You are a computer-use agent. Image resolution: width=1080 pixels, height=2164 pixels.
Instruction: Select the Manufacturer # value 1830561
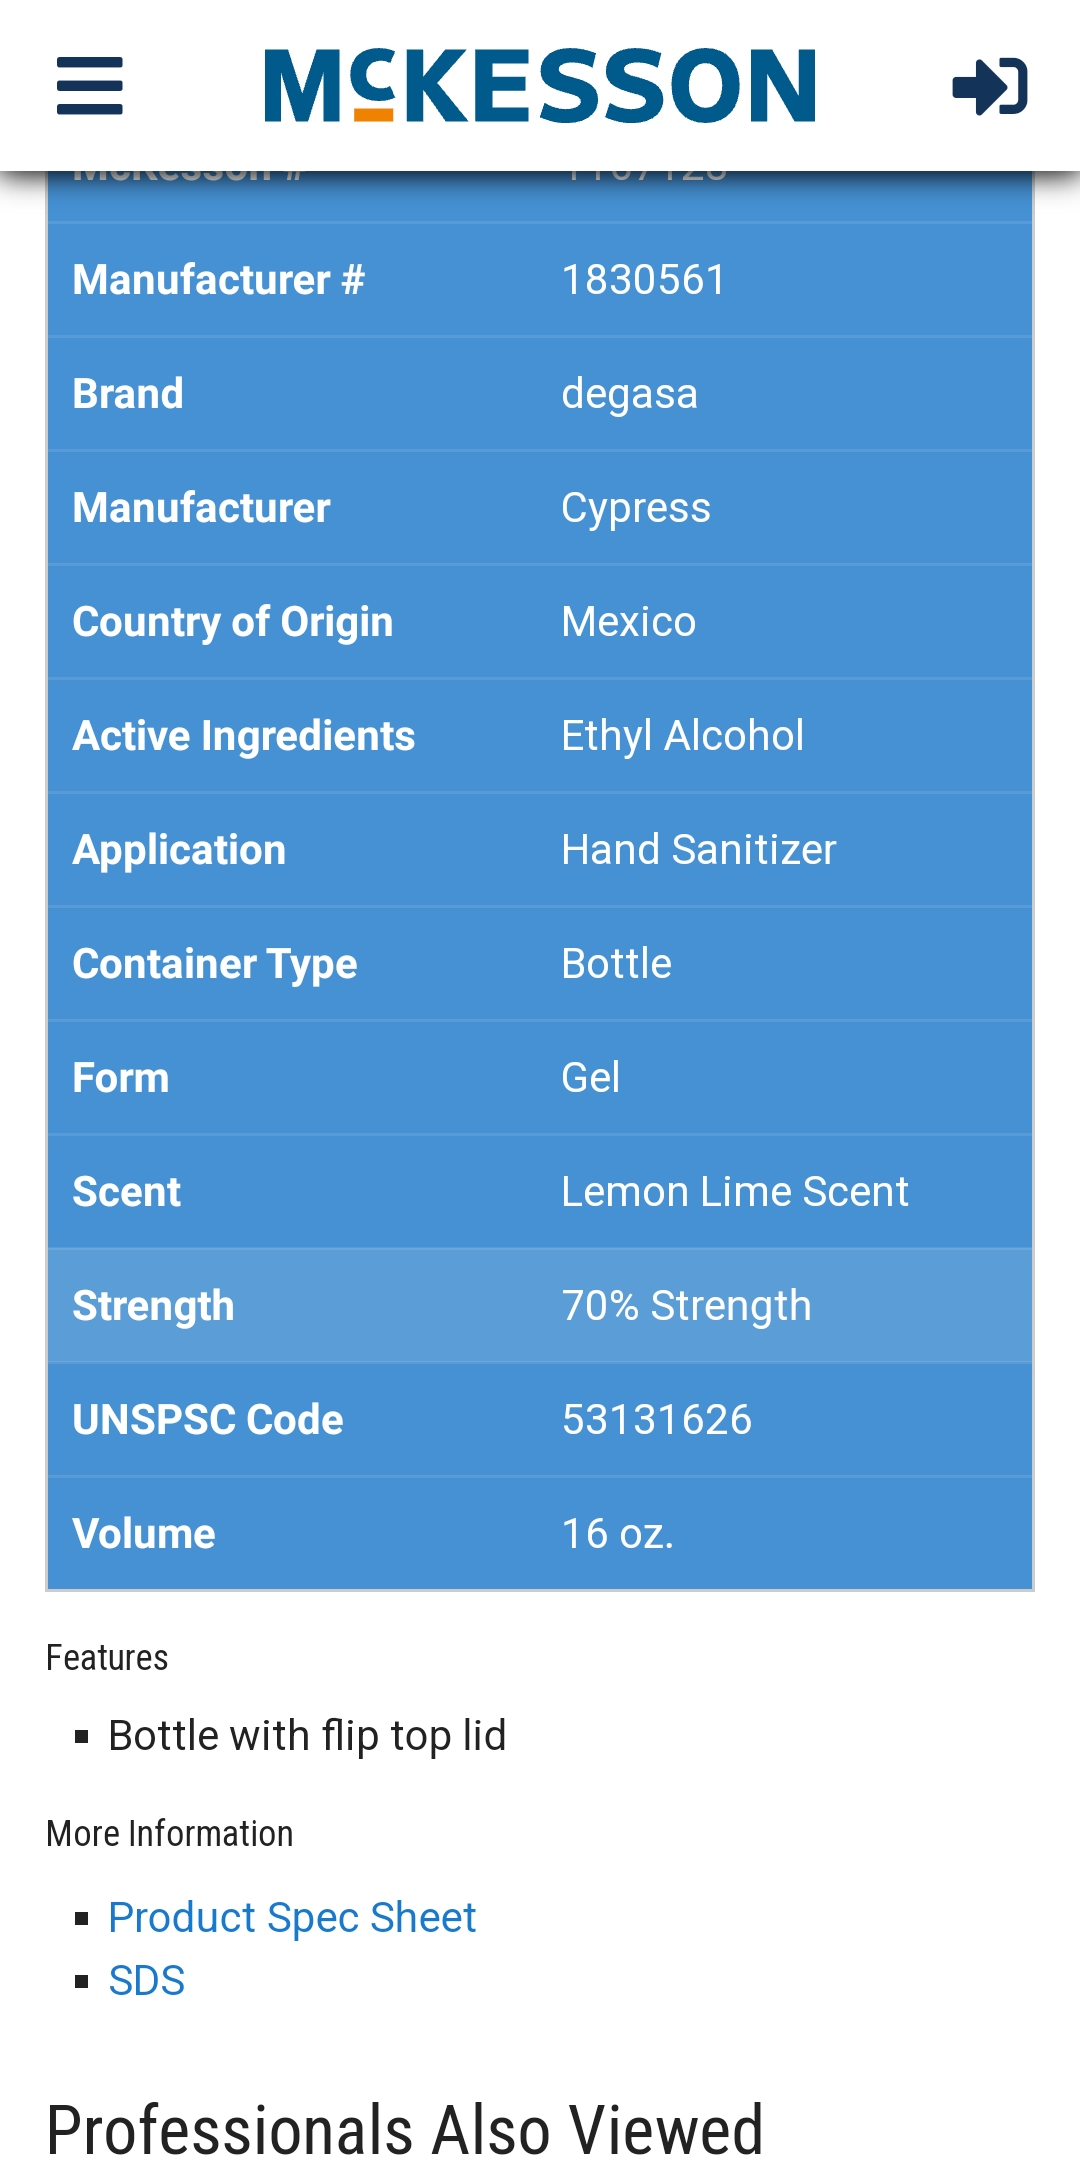pyautogui.click(x=644, y=280)
